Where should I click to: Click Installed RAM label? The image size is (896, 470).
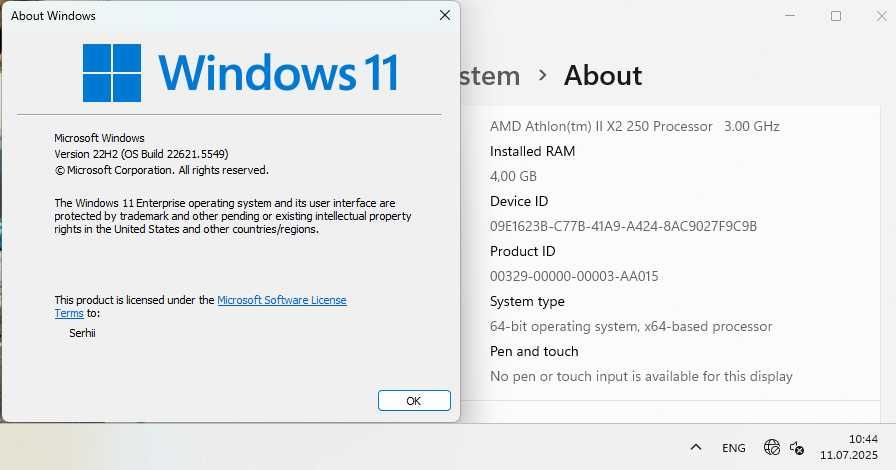(532, 151)
